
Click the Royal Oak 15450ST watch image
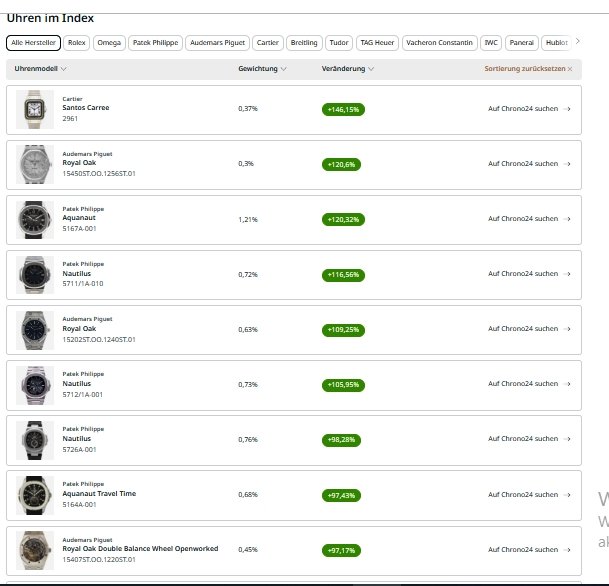point(35,164)
